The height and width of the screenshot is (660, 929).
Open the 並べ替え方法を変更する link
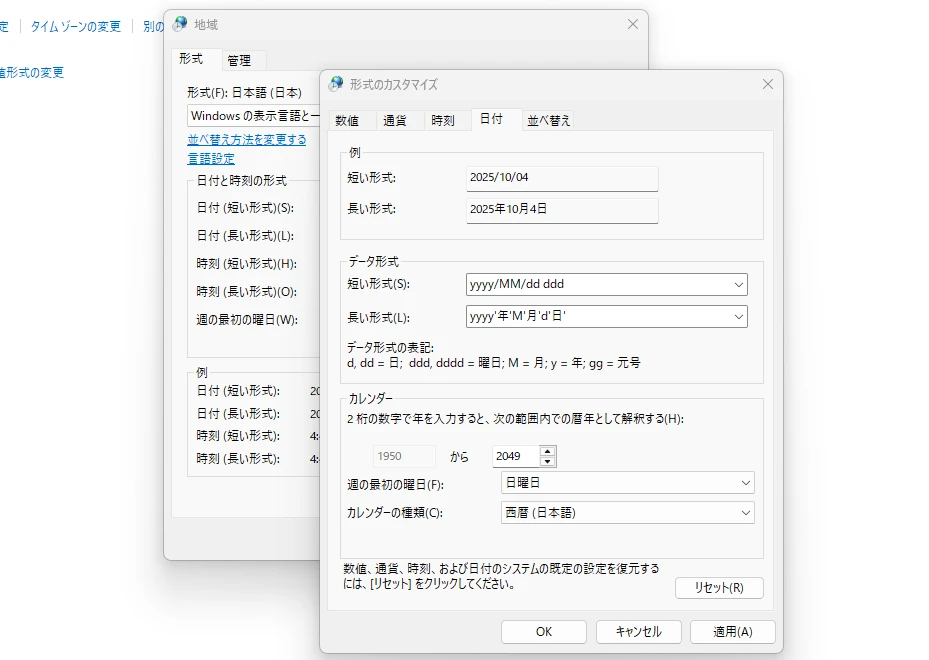(247, 140)
